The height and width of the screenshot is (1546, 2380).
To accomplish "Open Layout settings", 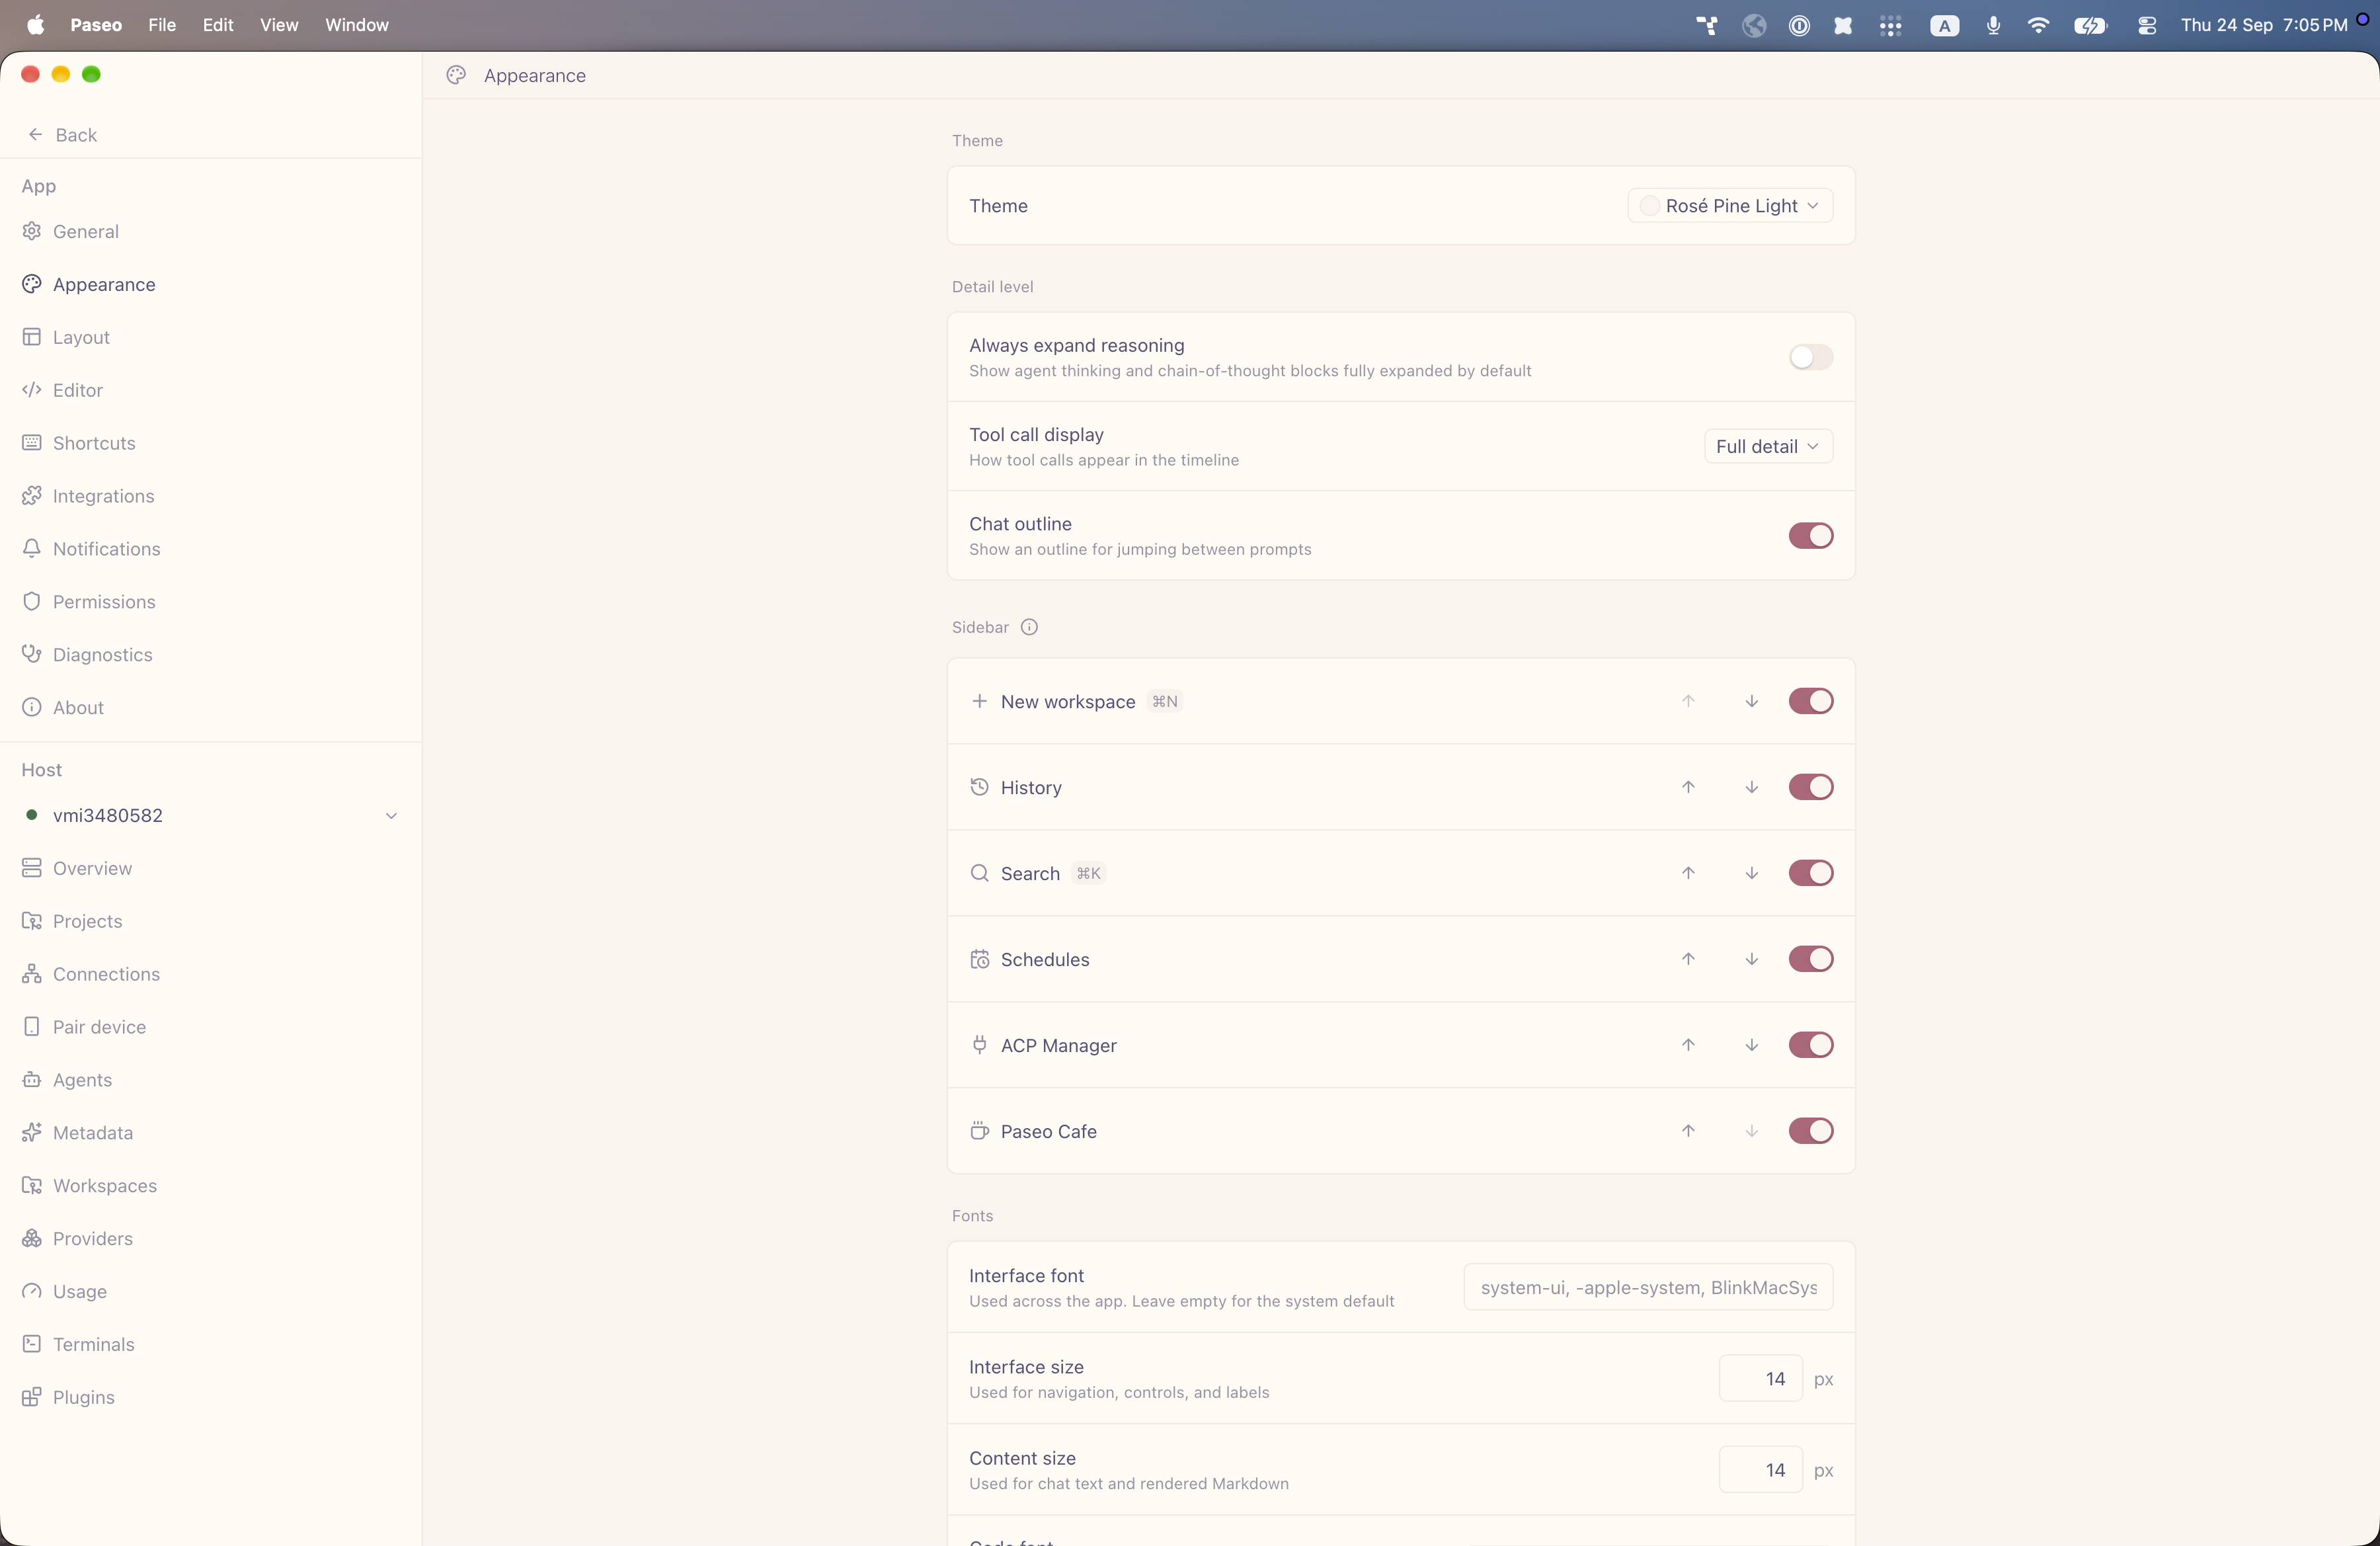I will tap(211, 338).
